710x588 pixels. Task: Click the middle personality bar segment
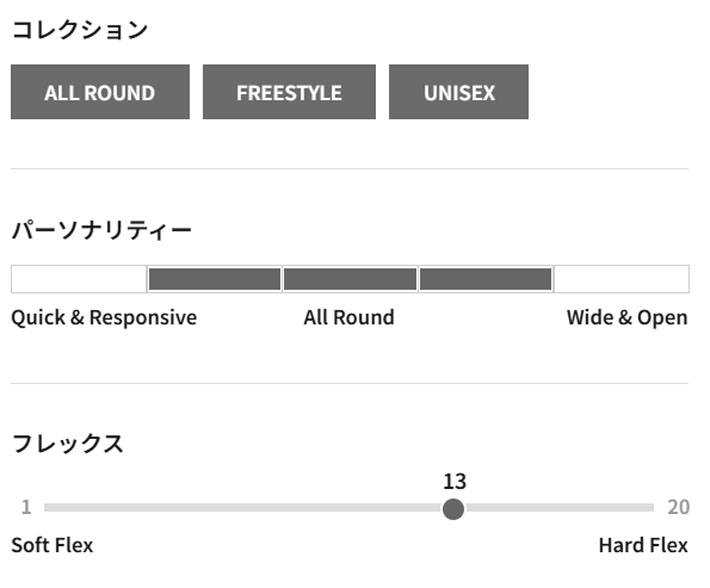click(350, 279)
